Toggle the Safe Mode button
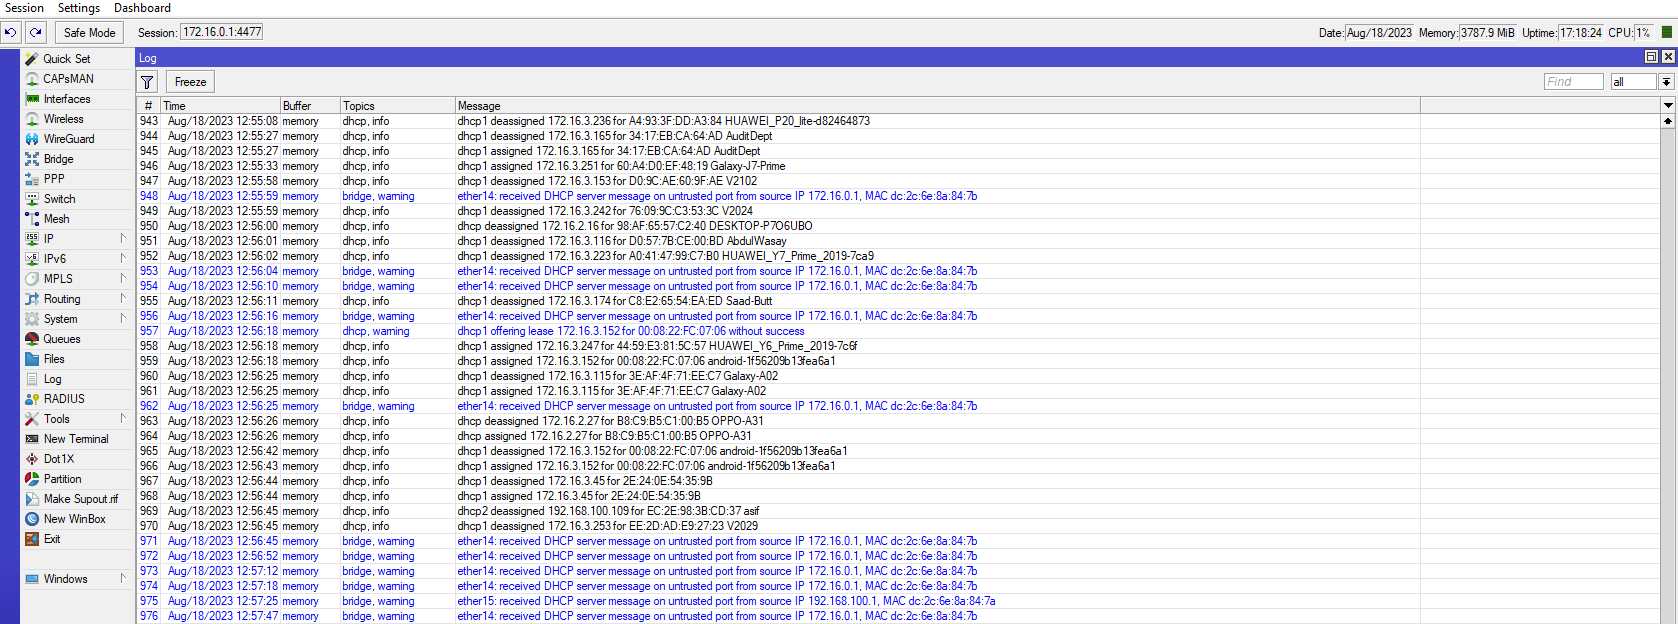Viewport: 1678px width, 624px height. pos(89,33)
